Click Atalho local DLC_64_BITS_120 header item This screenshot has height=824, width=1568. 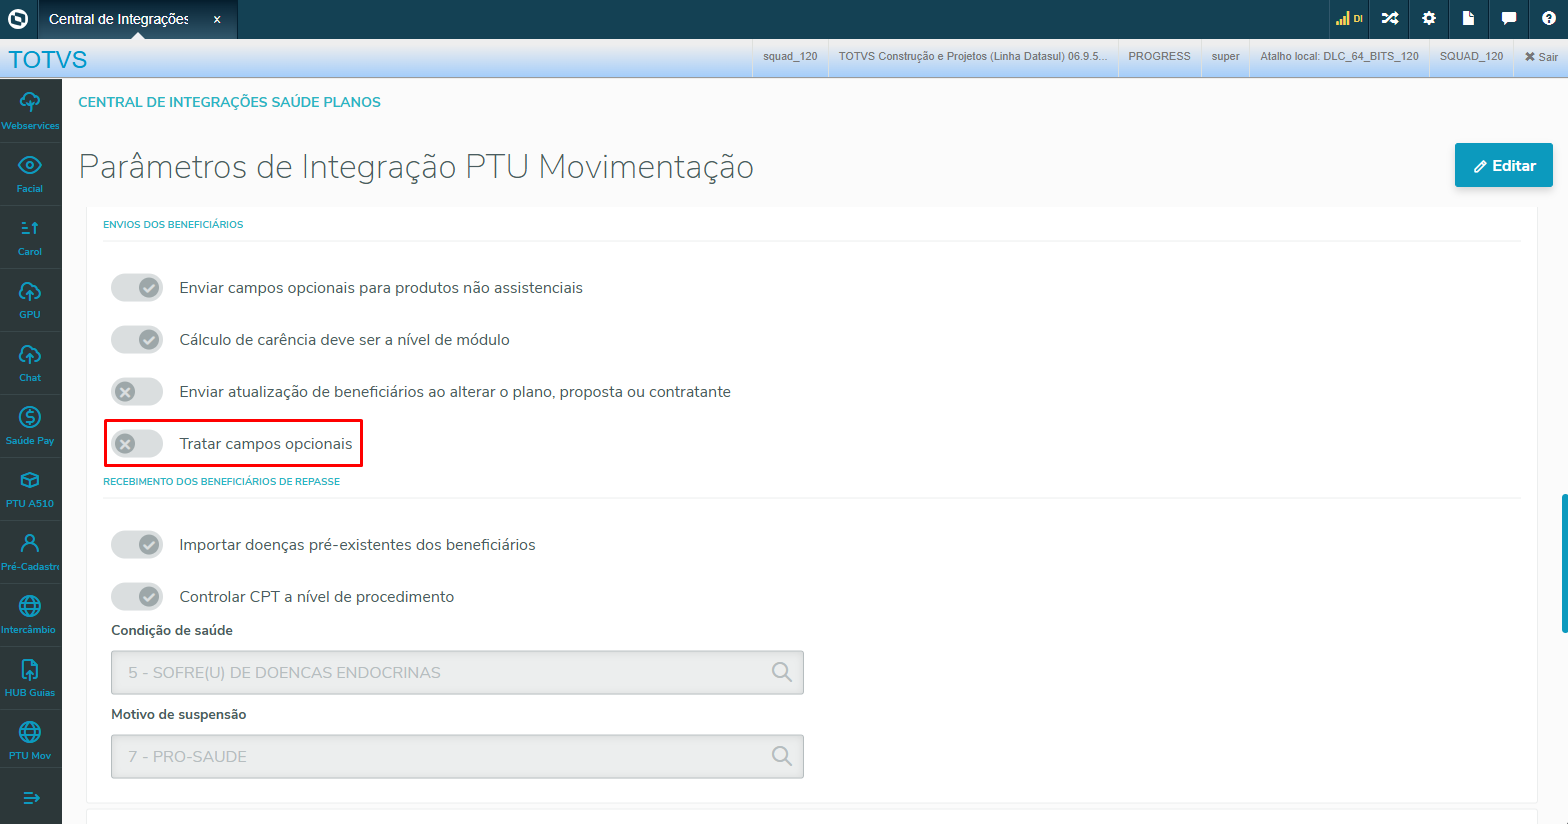coord(1339,57)
